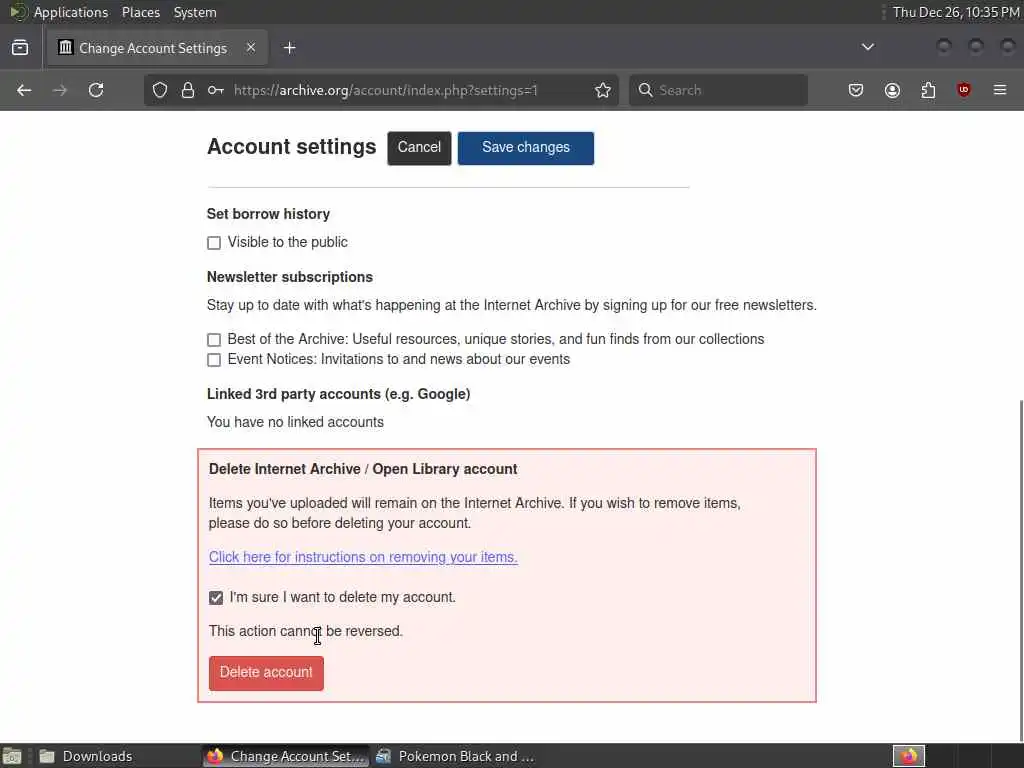Open tracking protection shield icon

pyautogui.click(x=160, y=90)
